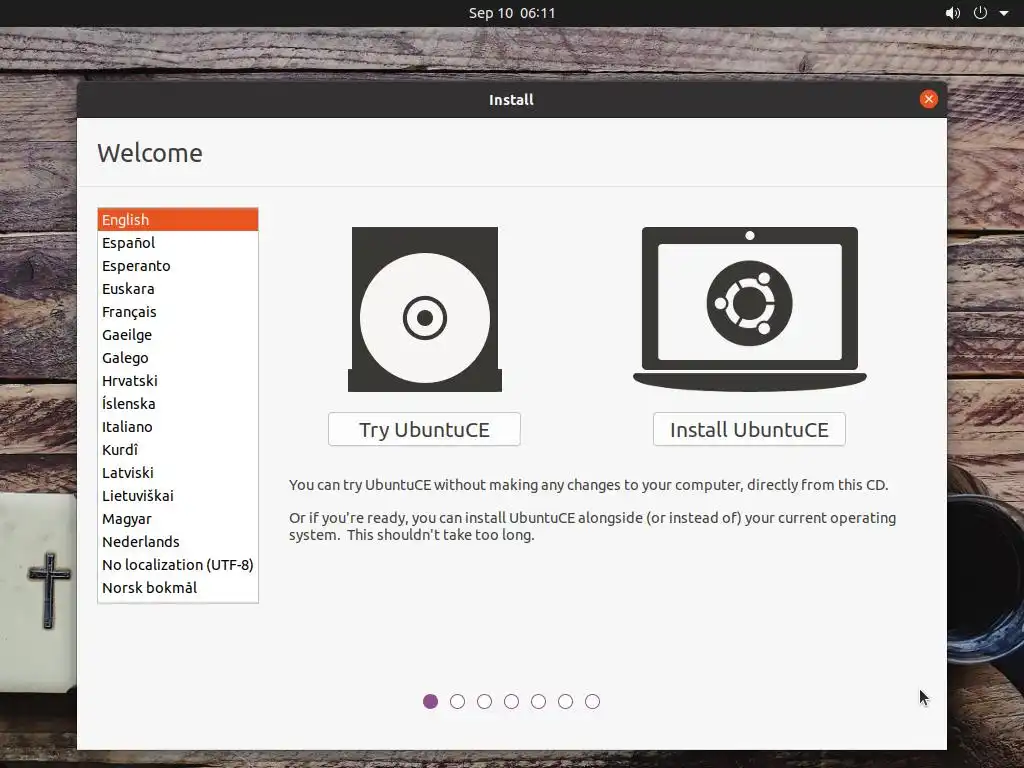Viewport: 1024px width, 768px height.
Task: Expand the system menu arrow in top bar
Action: point(1004,13)
